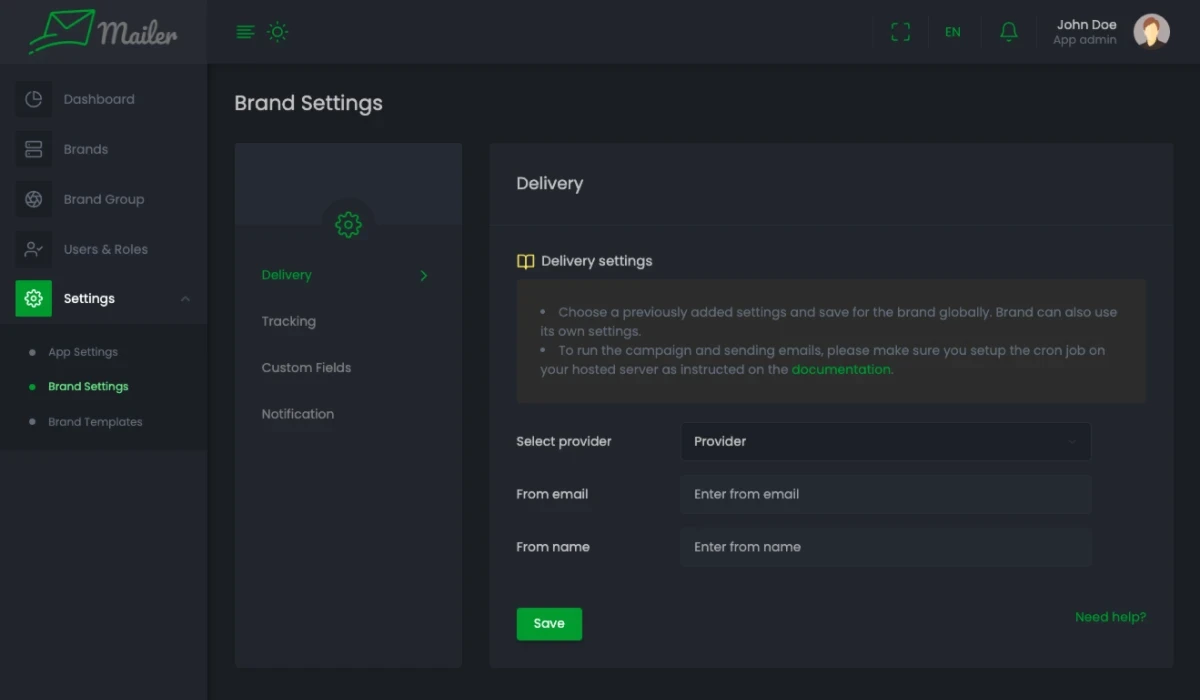The height and width of the screenshot is (700, 1200).
Task: Select the Notification settings tab
Action: (x=298, y=414)
